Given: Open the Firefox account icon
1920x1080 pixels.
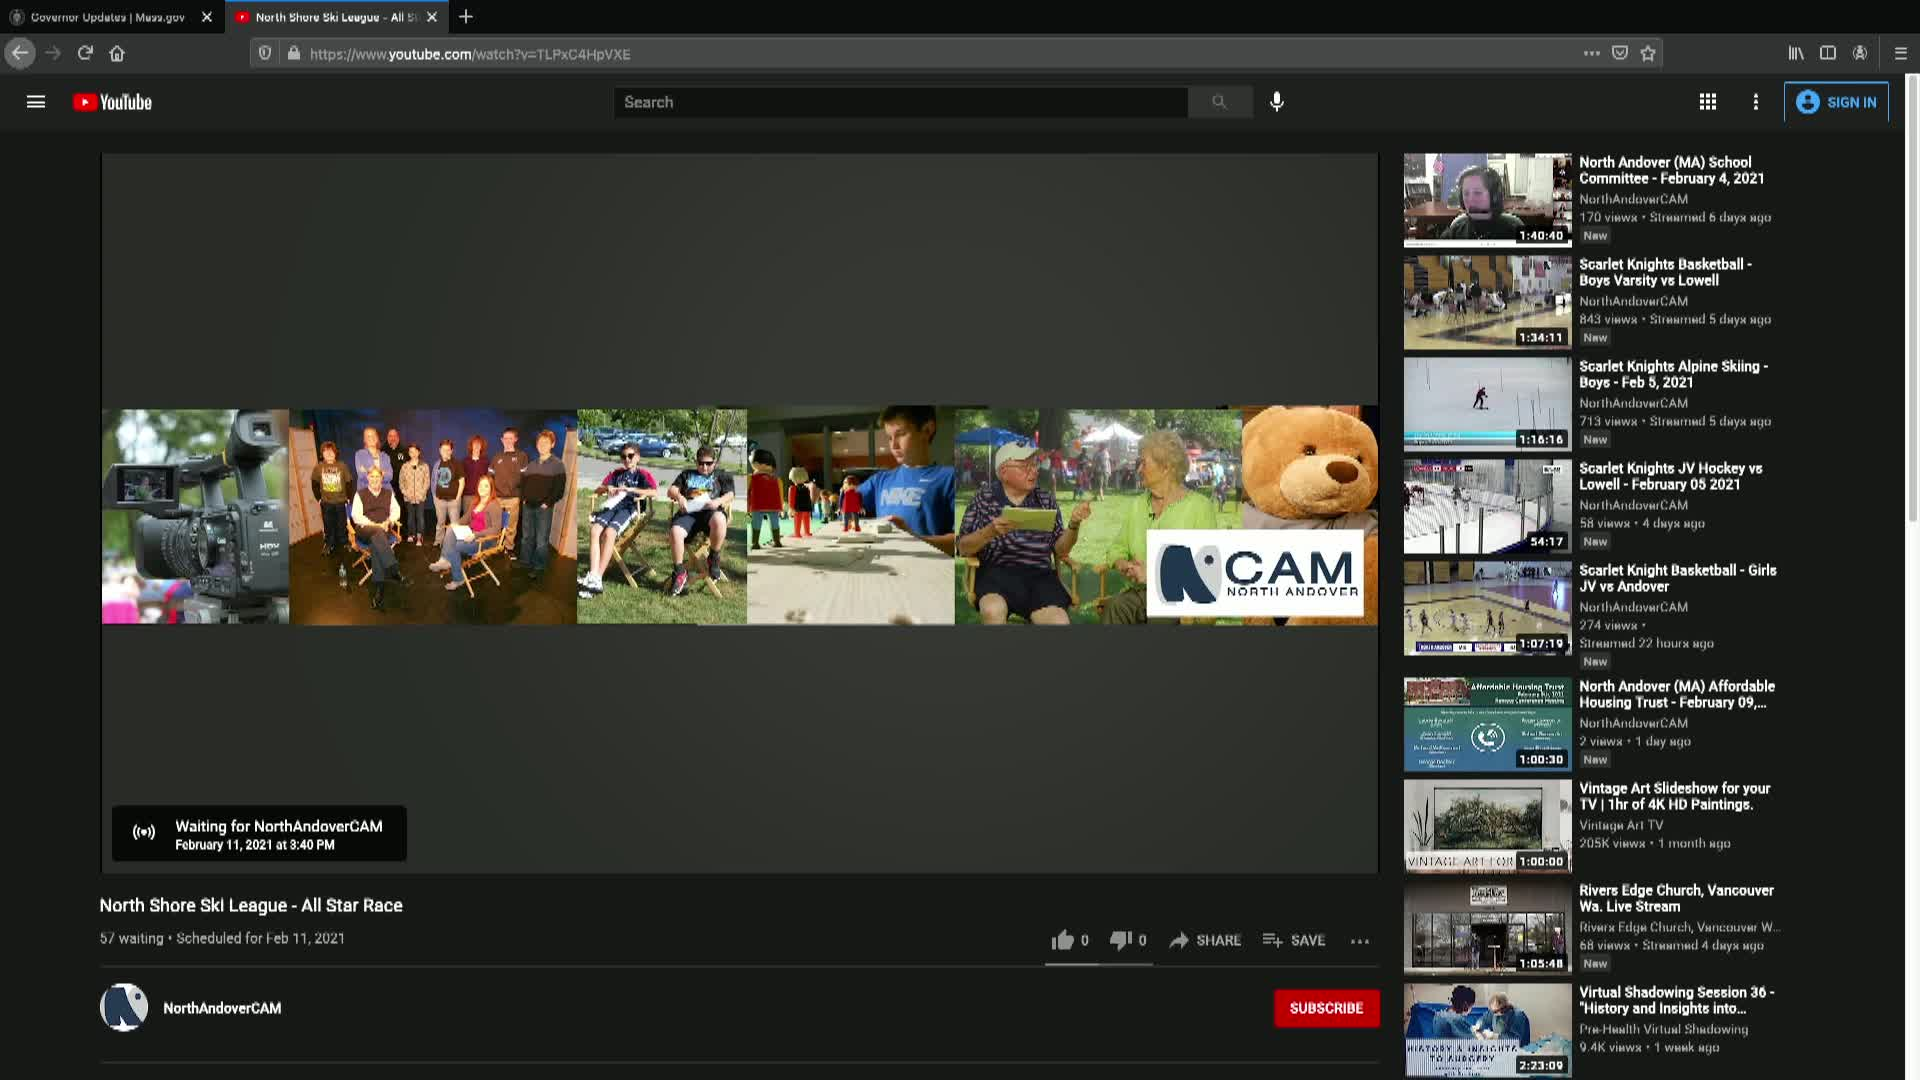Looking at the screenshot, I should click(x=1860, y=53).
